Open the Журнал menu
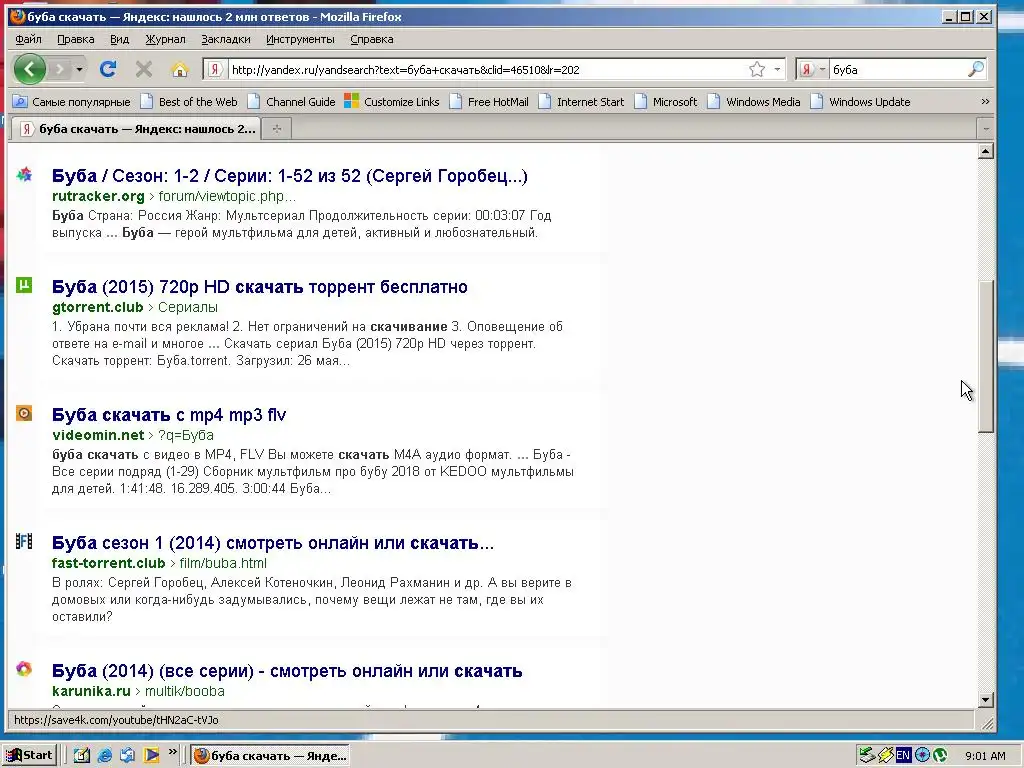The width and height of the screenshot is (1024, 768). pos(165,39)
